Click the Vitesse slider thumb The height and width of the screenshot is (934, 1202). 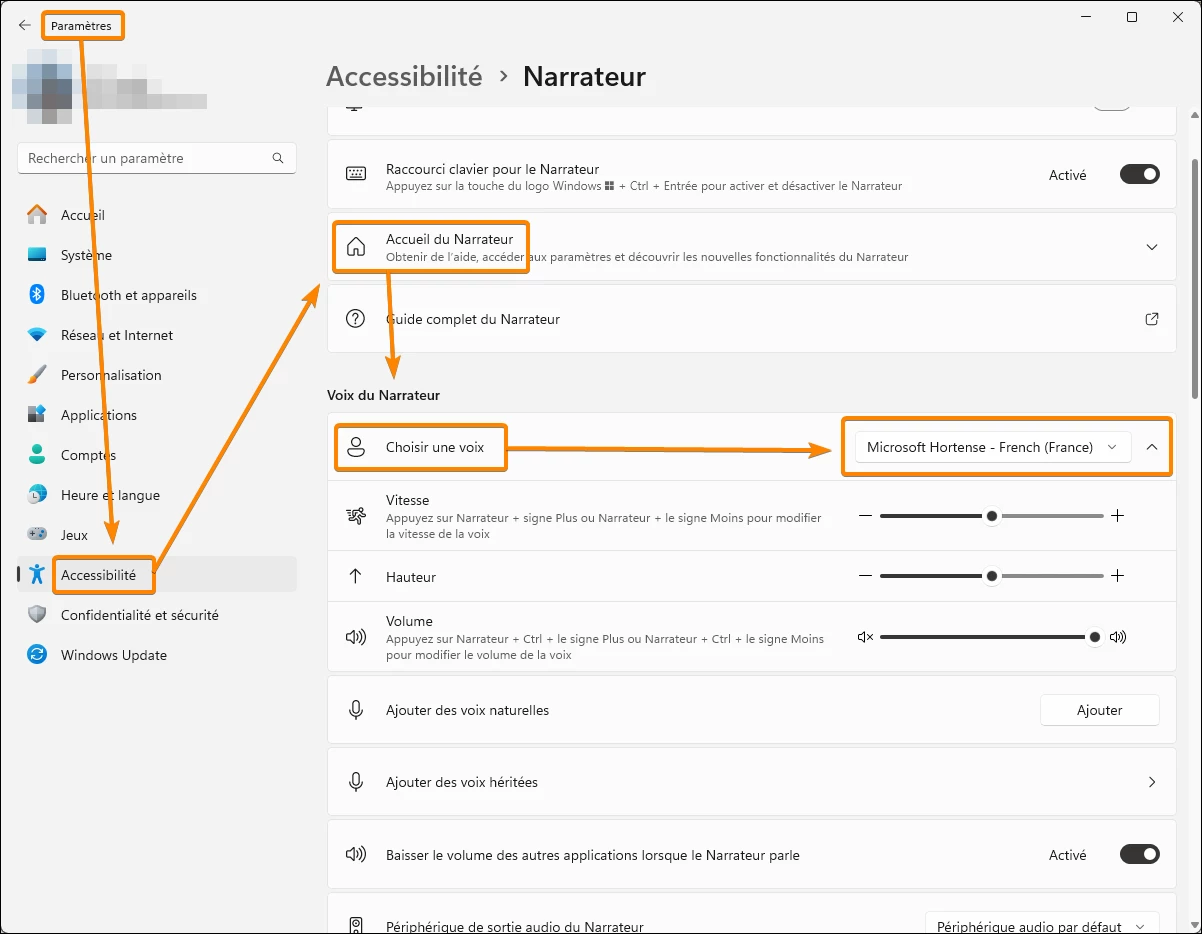(992, 516)
